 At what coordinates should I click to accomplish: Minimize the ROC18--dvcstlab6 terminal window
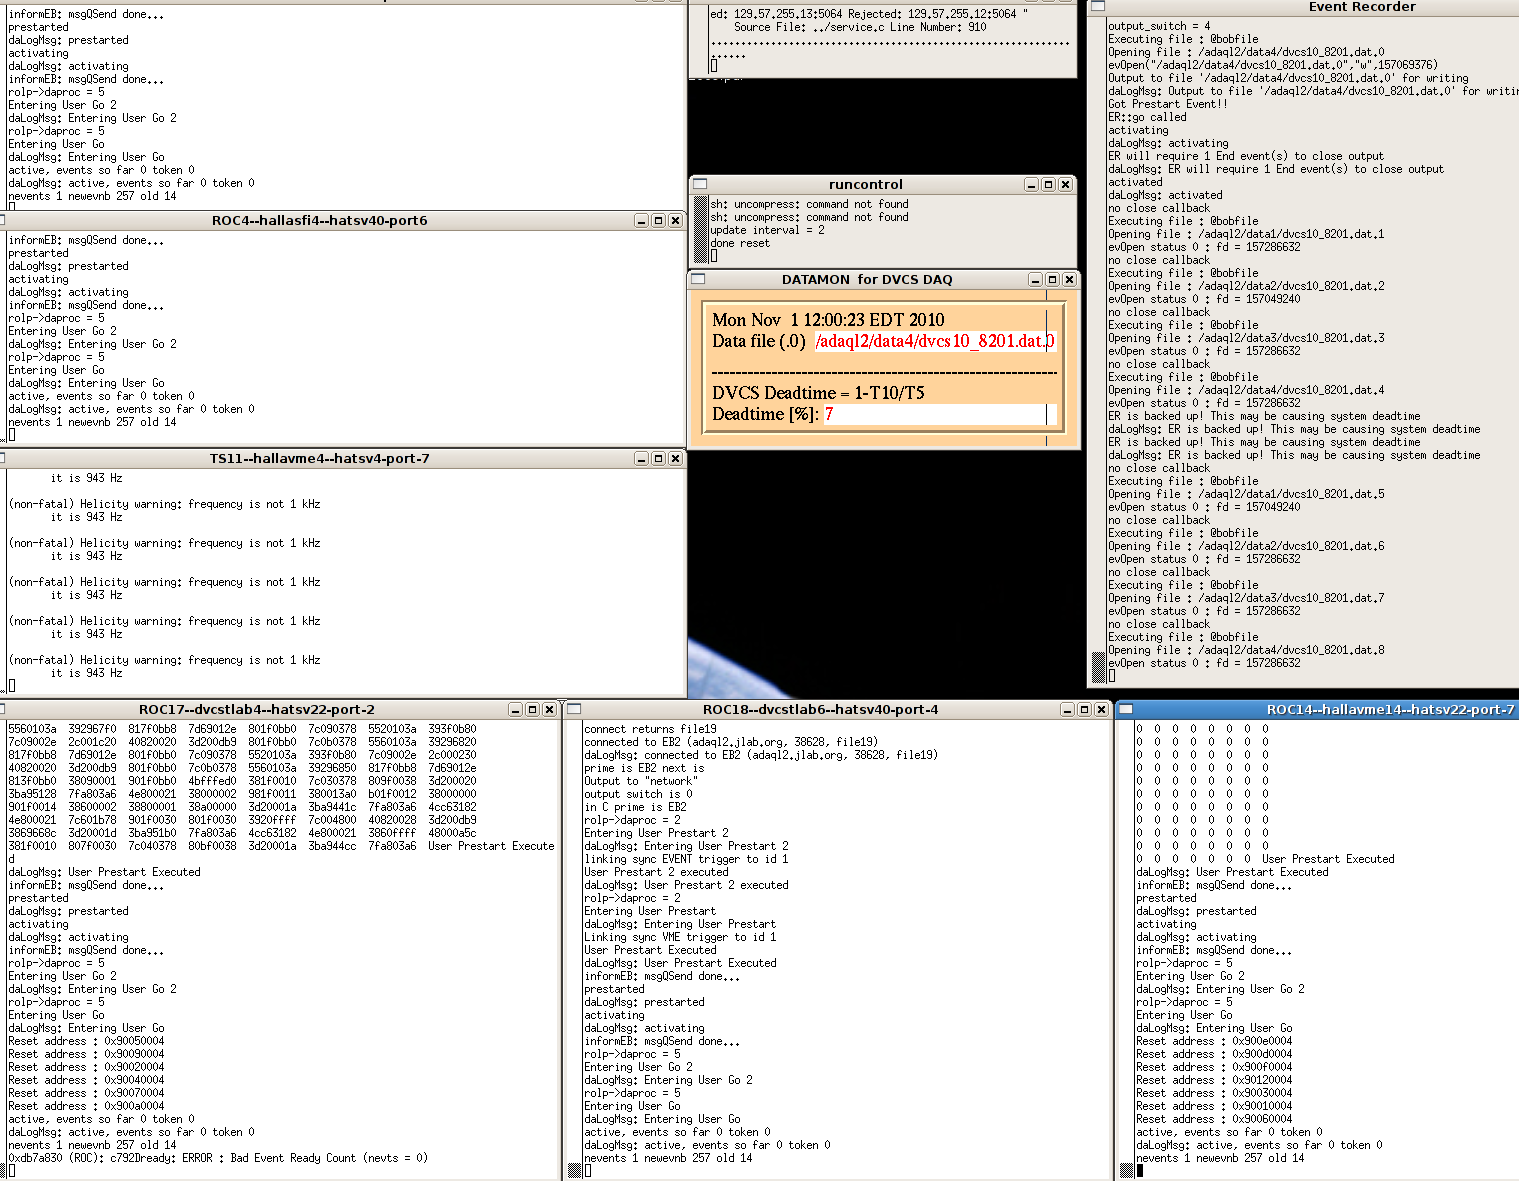(1067, 709)
